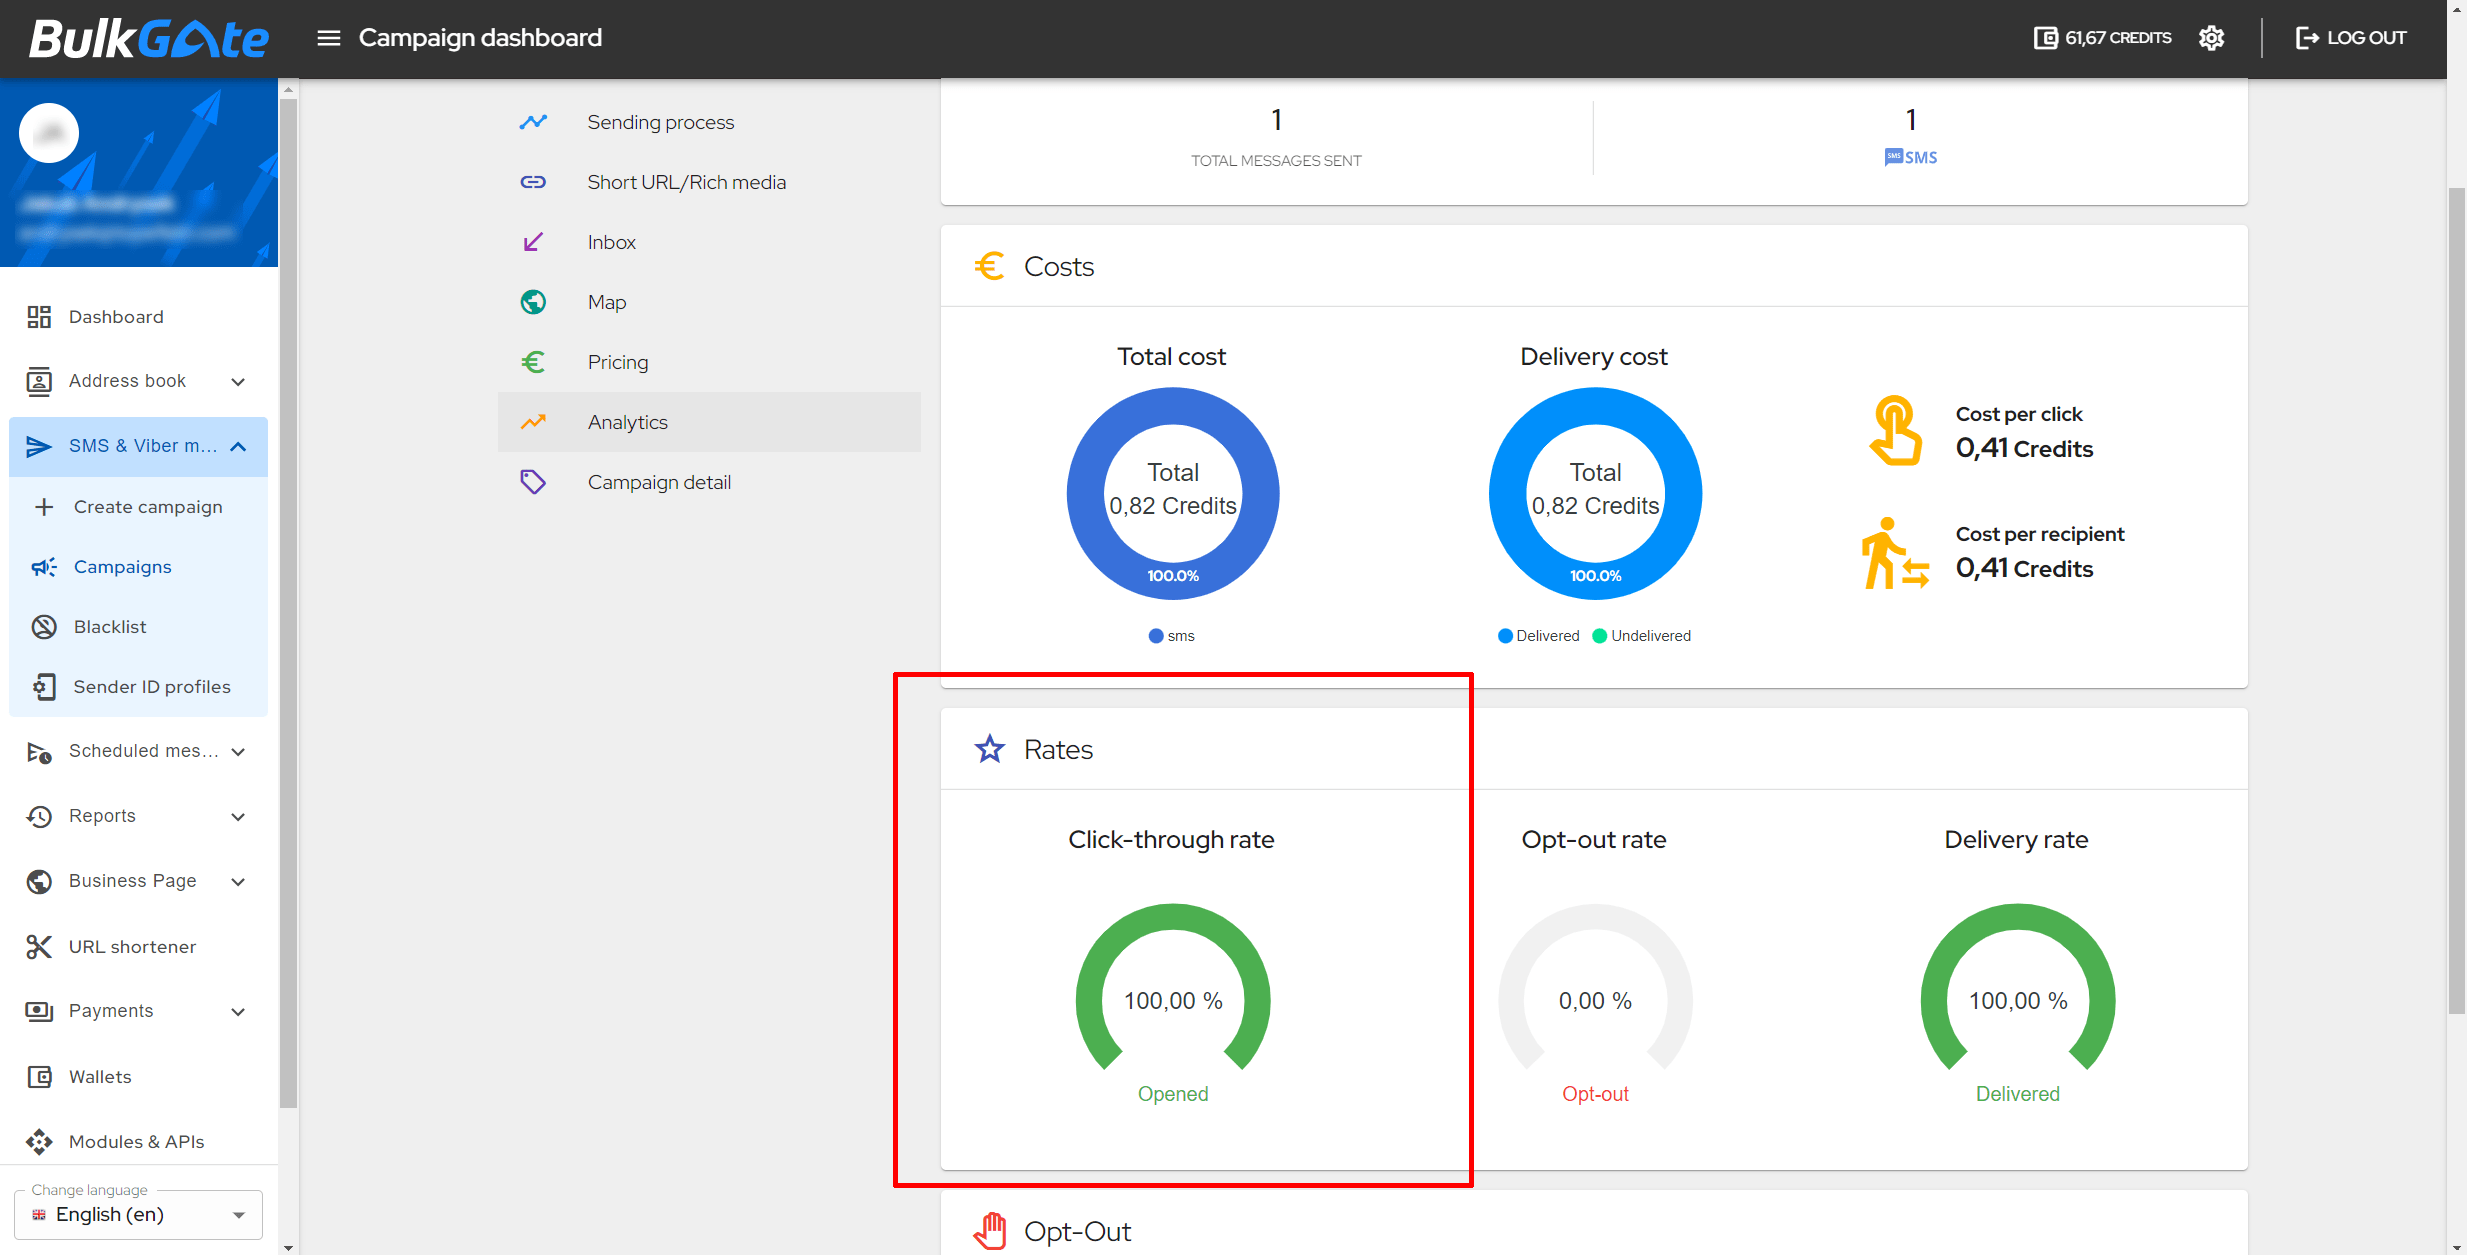Open the Sending process menu item
The width and height of the screenshot is (2467, 1255).
click(x=660, y=122)
